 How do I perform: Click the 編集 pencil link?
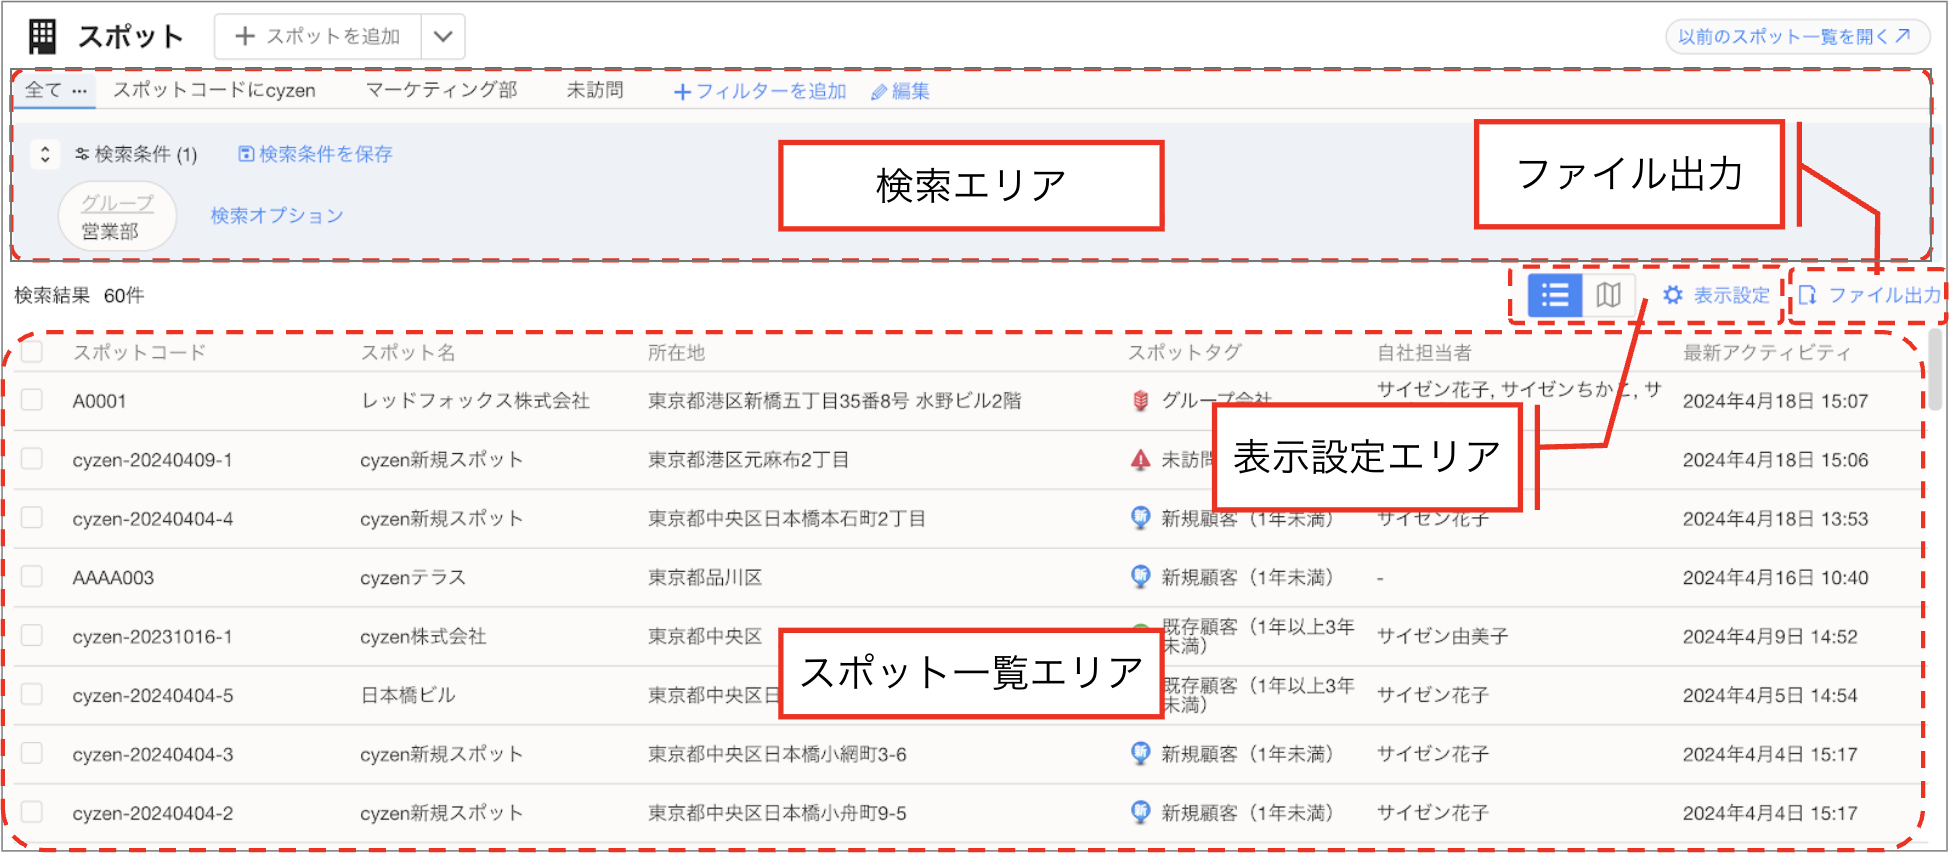click(900, 92)
